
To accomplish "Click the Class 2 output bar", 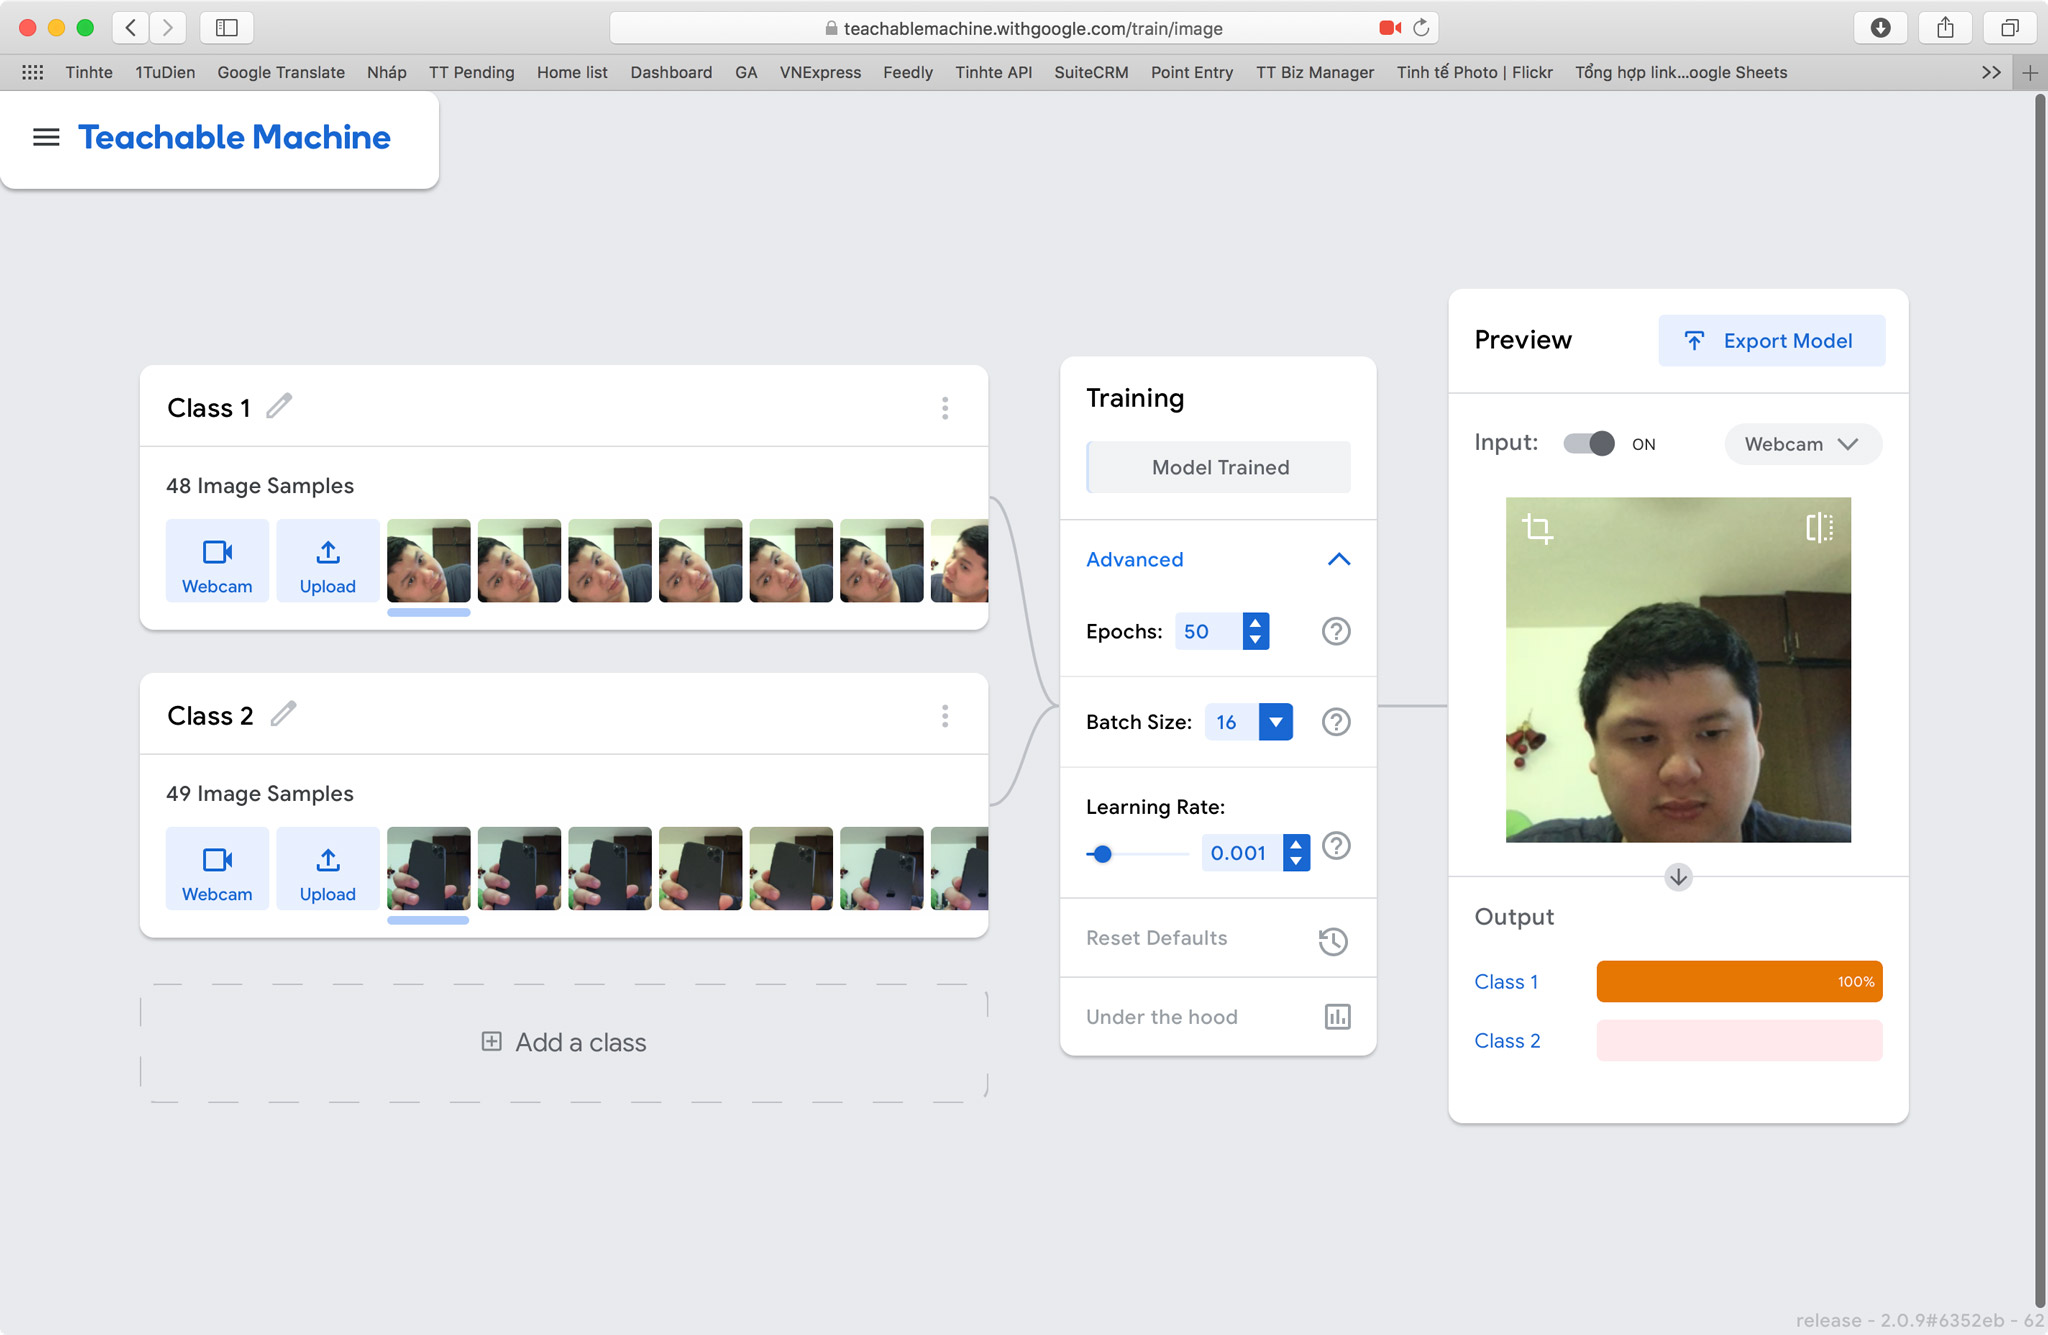I will [x=1740, y=1040].
